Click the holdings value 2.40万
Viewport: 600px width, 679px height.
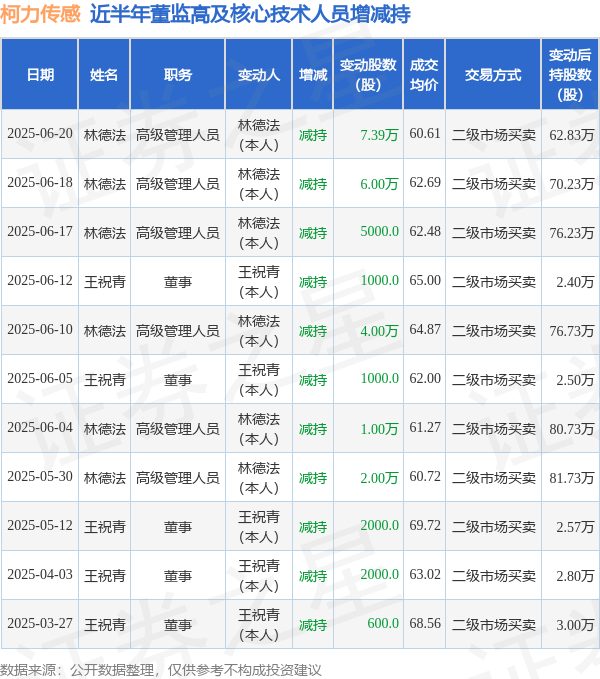click(x=575, y=281)
